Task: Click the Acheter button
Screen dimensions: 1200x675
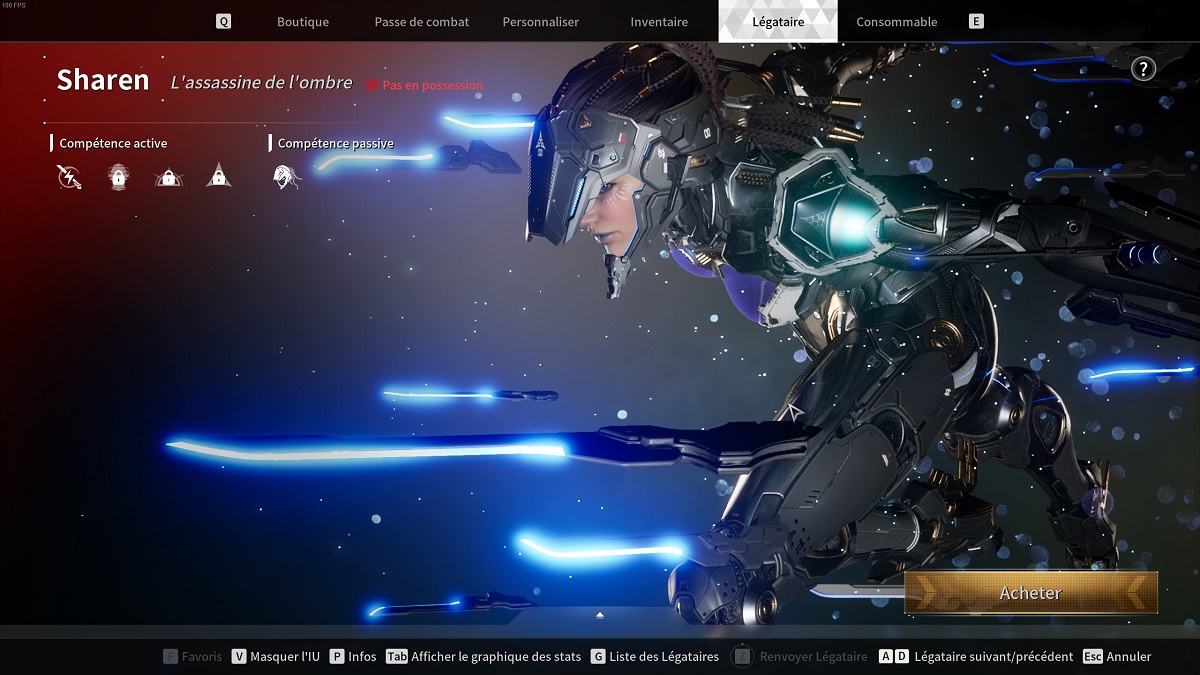Action: coord(1030,592)
